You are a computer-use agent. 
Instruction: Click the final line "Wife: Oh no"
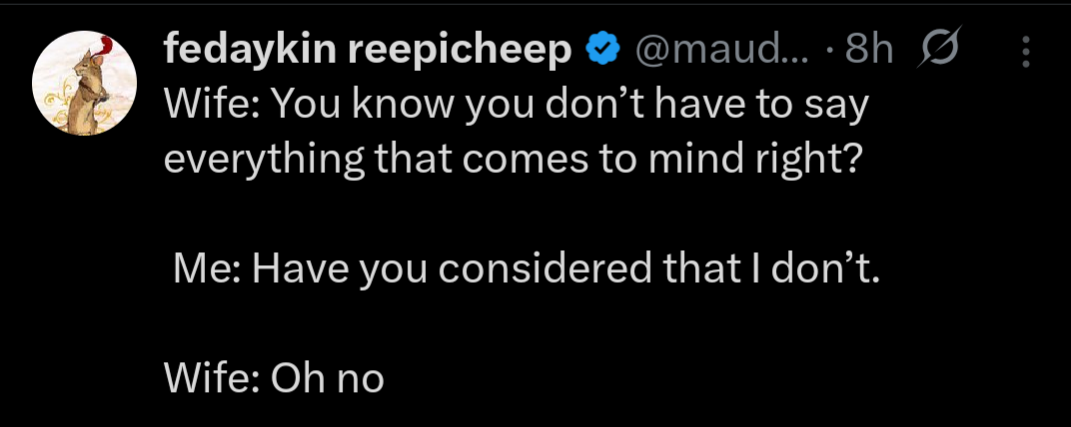274,378
